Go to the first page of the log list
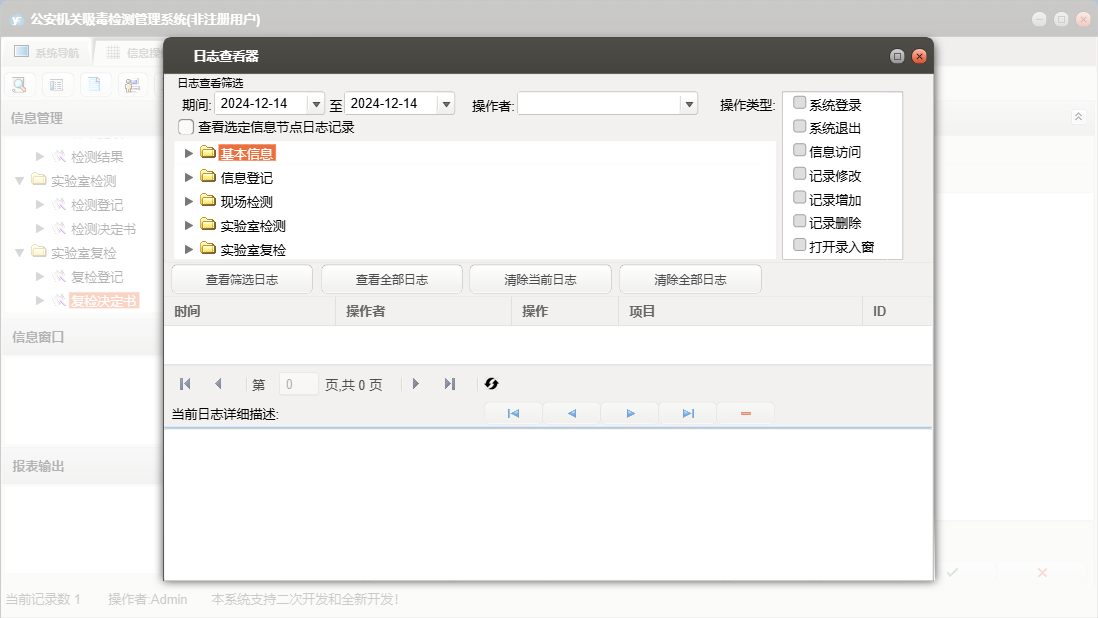This screenshot has height=618, width=1098. point(185,384)
